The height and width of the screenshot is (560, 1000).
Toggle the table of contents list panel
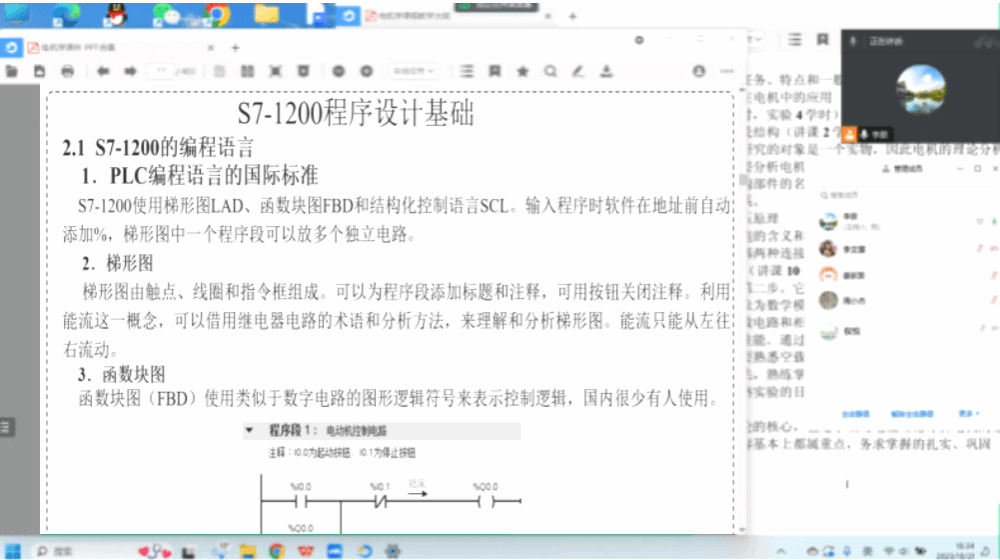466,72
